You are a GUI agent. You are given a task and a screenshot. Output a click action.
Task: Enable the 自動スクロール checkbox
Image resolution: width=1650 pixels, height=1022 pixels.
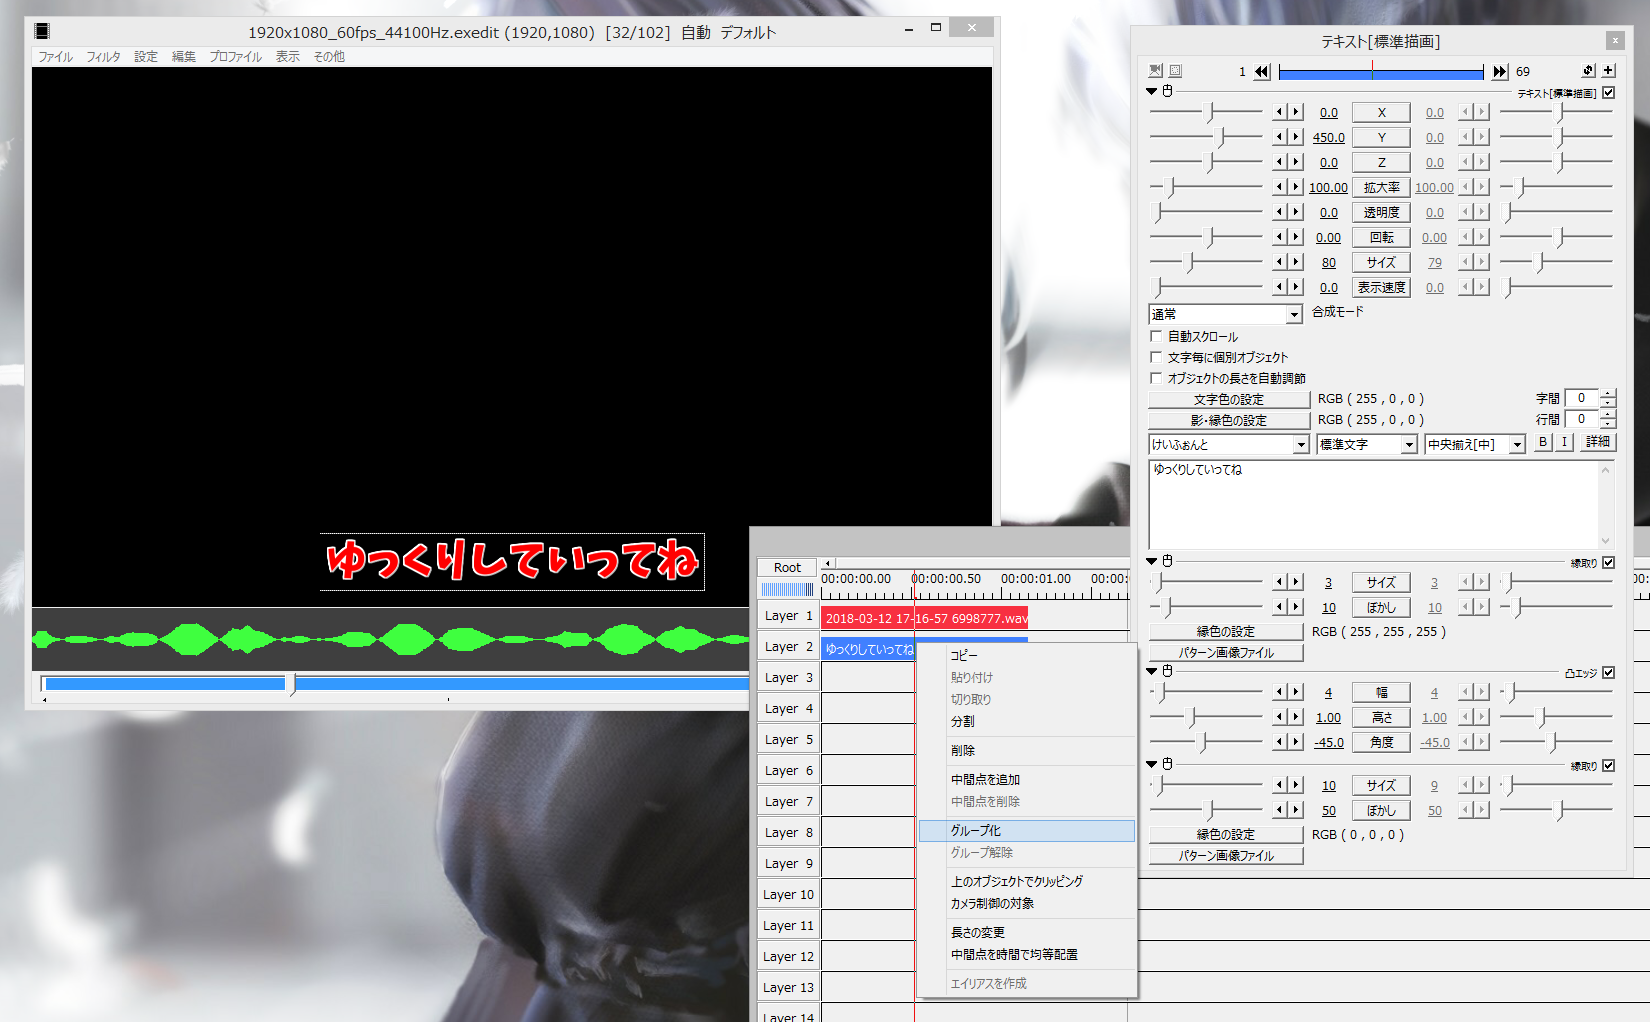click(x=1157, y=336)
